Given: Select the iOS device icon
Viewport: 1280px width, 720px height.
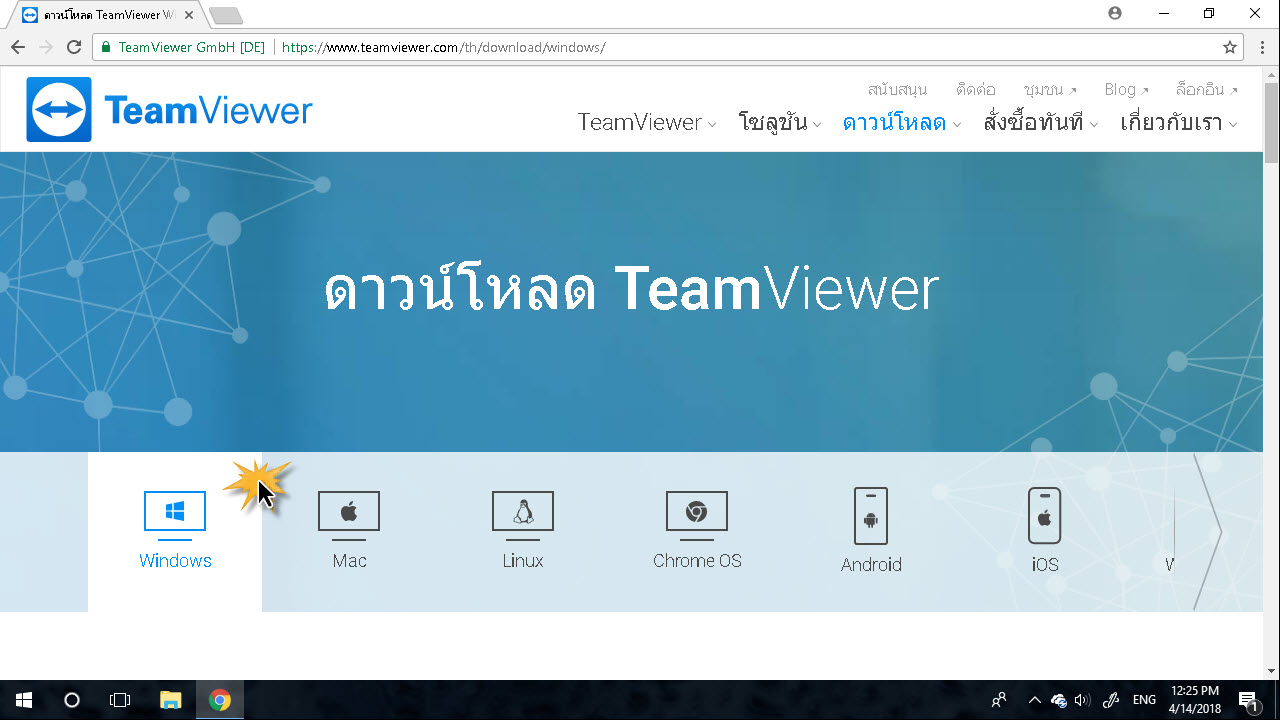Looking at the screenshot, I should (1045, 516).
